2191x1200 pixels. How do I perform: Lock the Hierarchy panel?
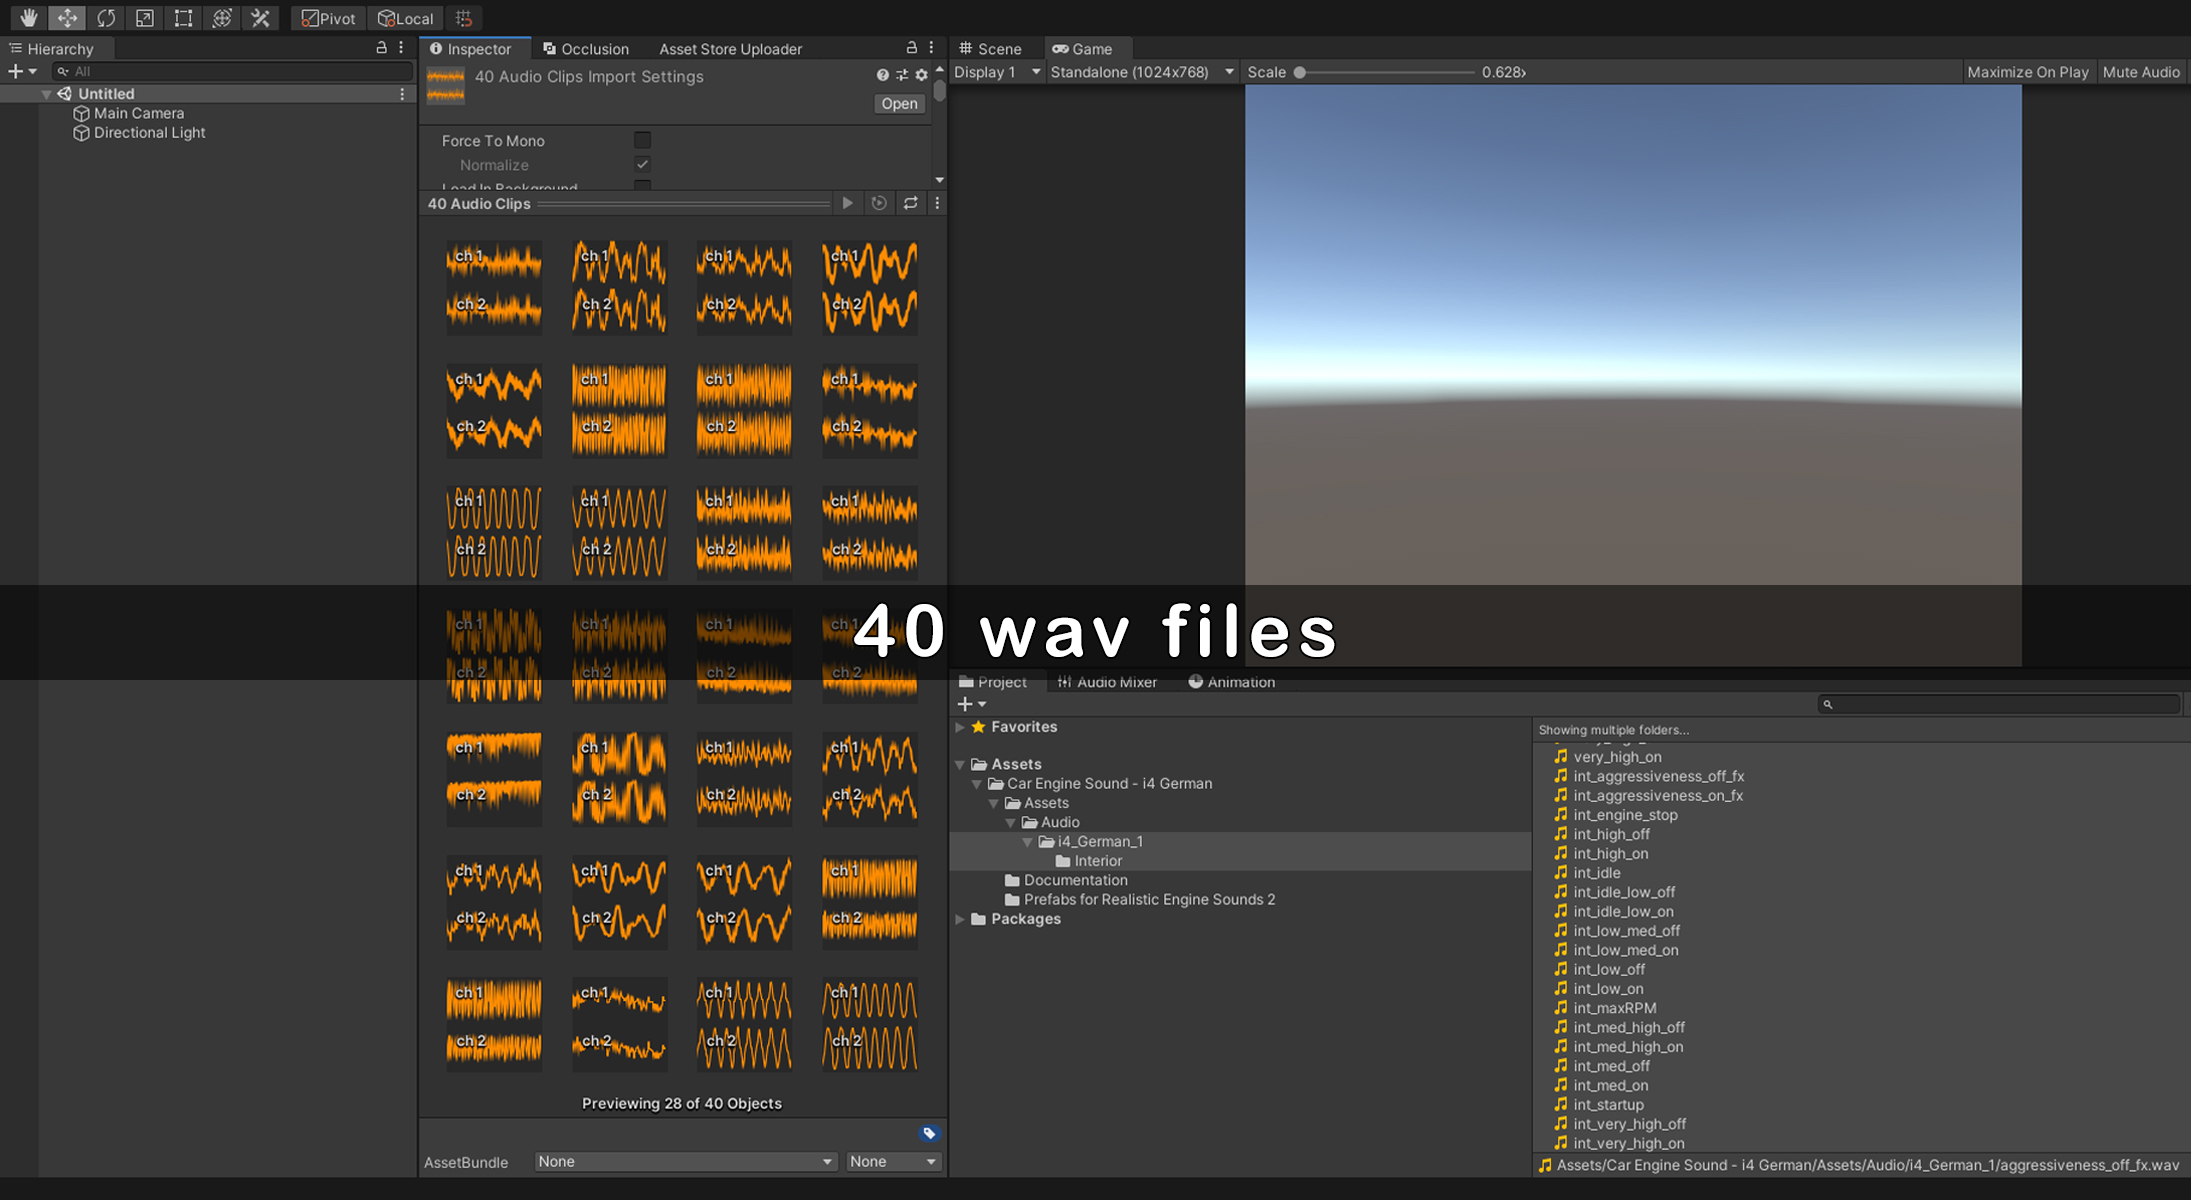(381, 48)
